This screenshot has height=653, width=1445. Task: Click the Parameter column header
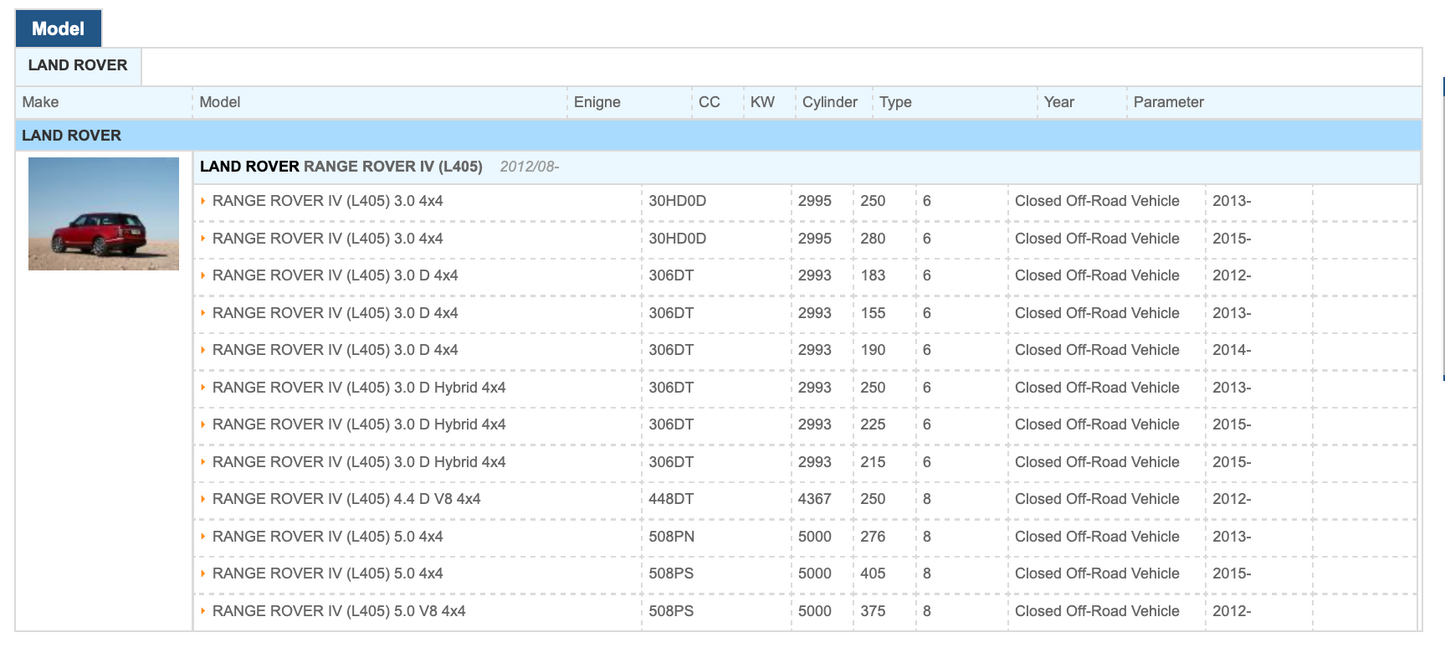point(1168,102)
